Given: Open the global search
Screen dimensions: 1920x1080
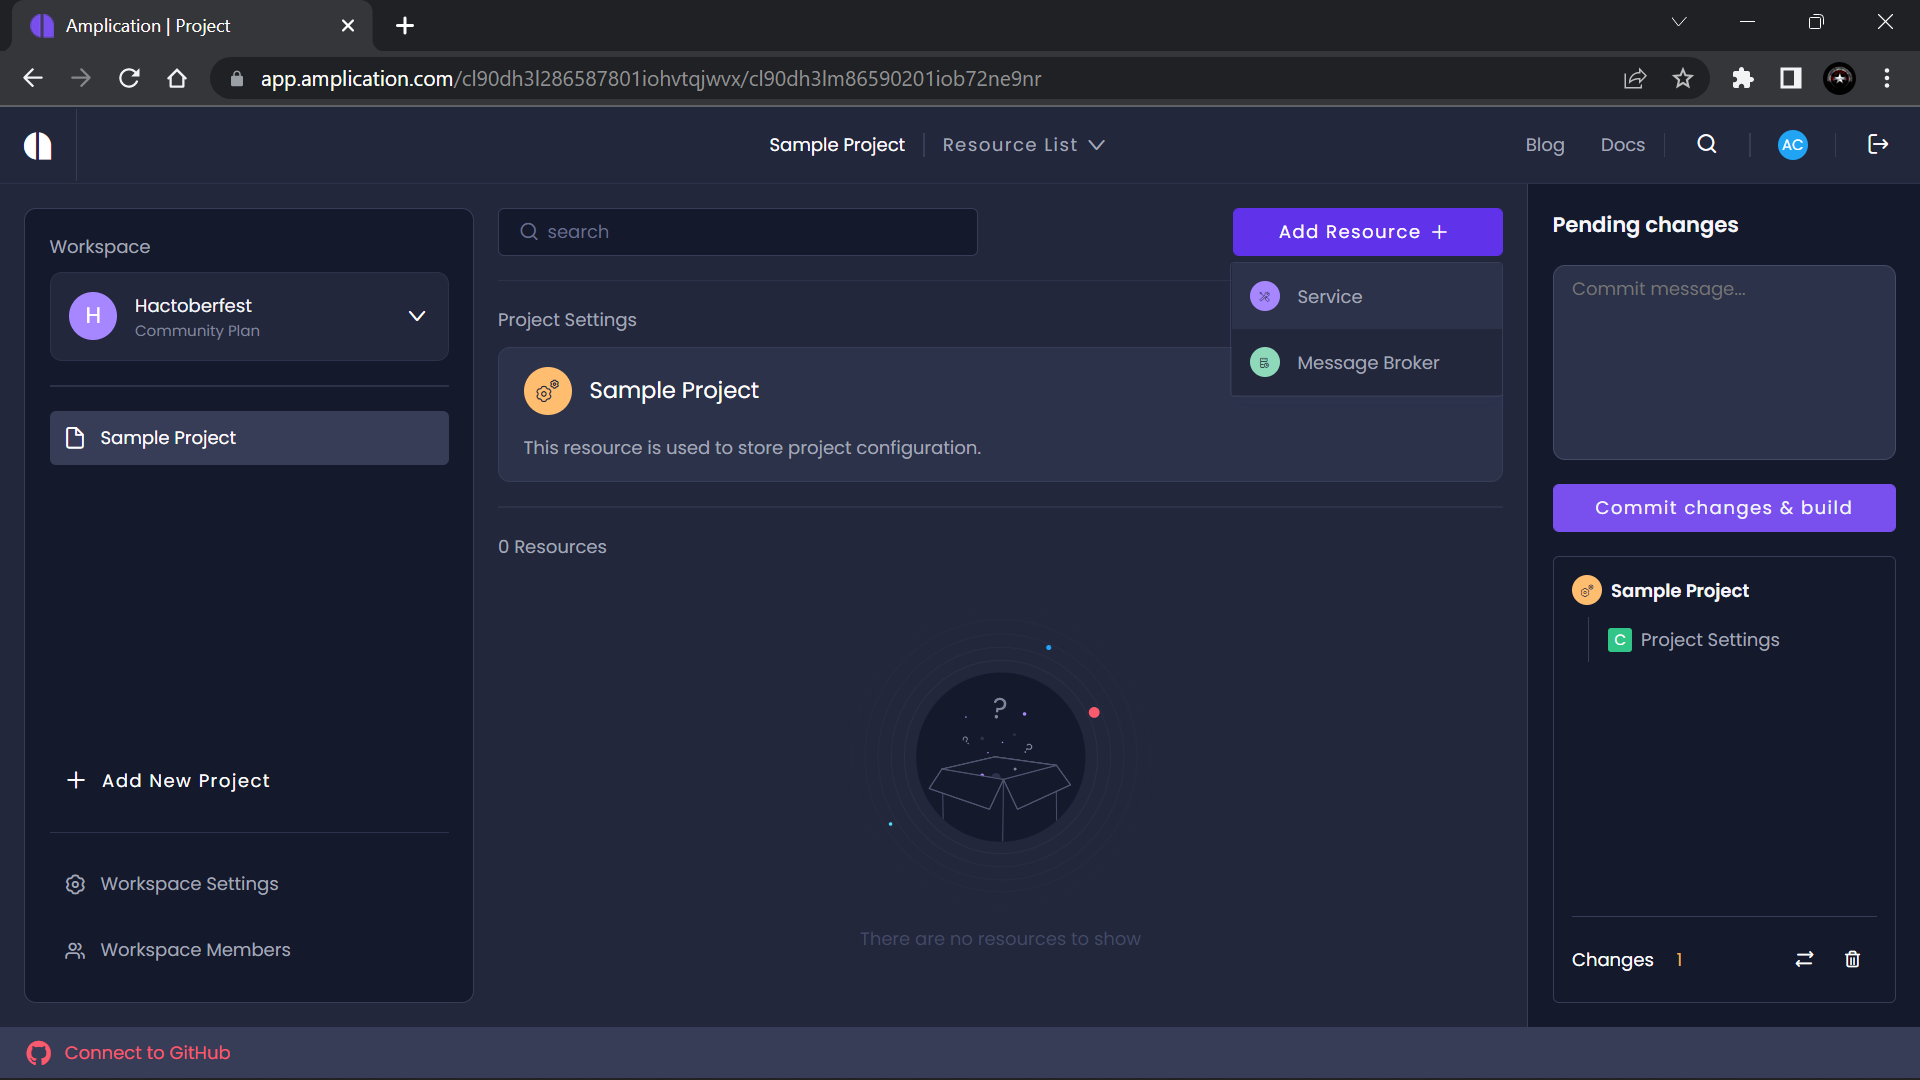Looking at the screenshot, I should coord(1706,144).
